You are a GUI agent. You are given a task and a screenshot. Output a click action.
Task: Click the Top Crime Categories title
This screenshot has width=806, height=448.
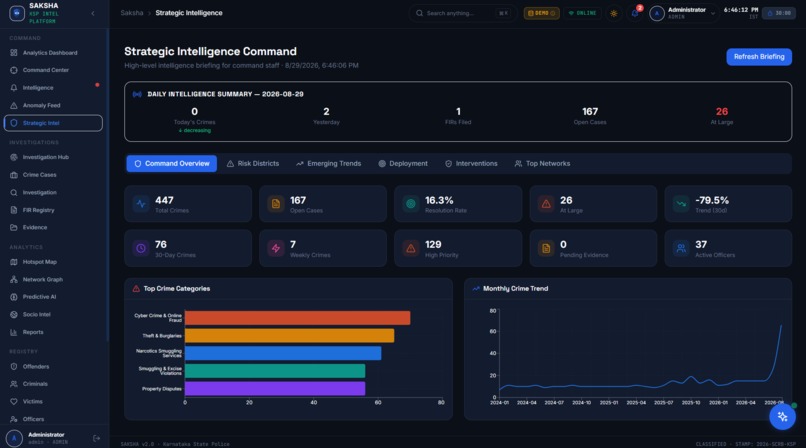click(x=177, y=289)
